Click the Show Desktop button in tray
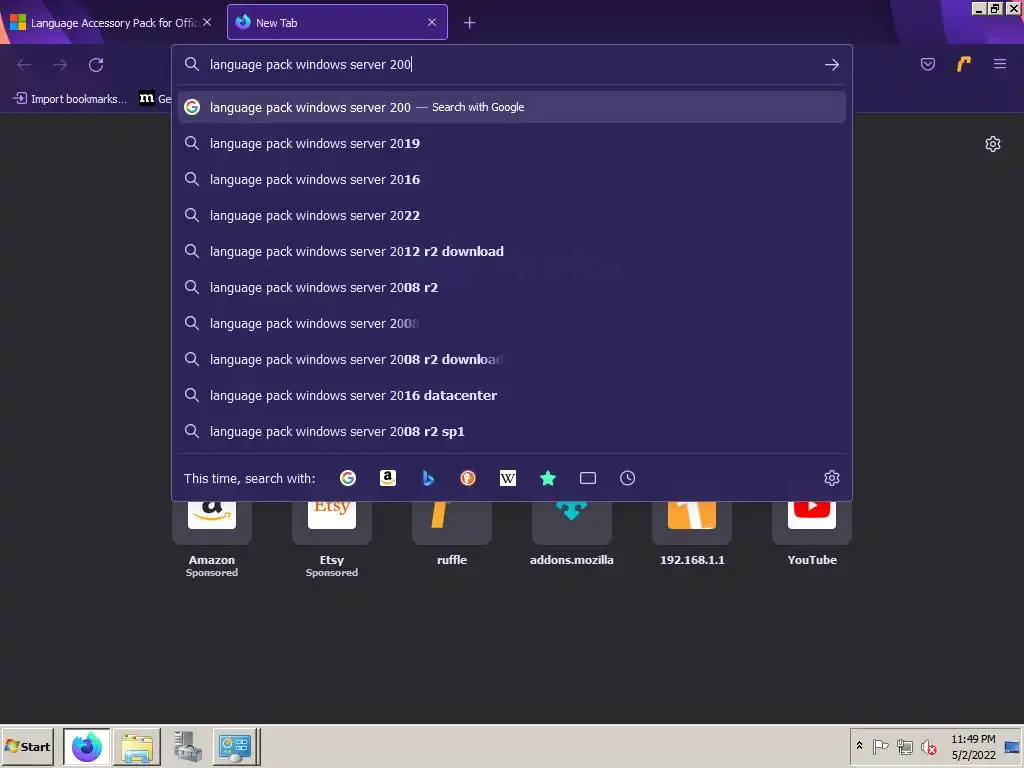Viewport: 1024px width, 768px height. pos(1013,746)
